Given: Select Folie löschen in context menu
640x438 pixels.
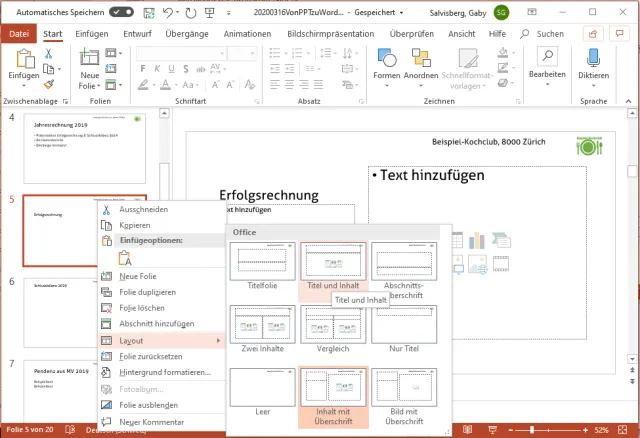Looking at the screenshot, I should [142, 307].
